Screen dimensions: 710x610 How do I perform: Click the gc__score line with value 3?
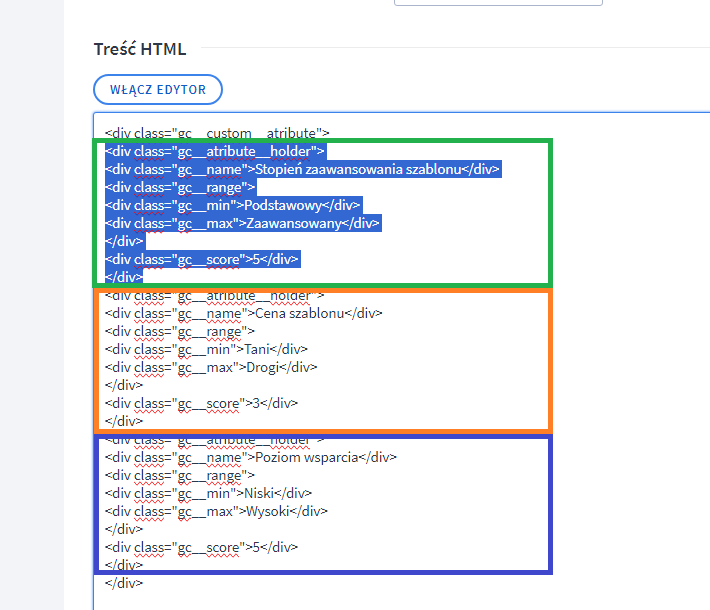click(201, 403)
